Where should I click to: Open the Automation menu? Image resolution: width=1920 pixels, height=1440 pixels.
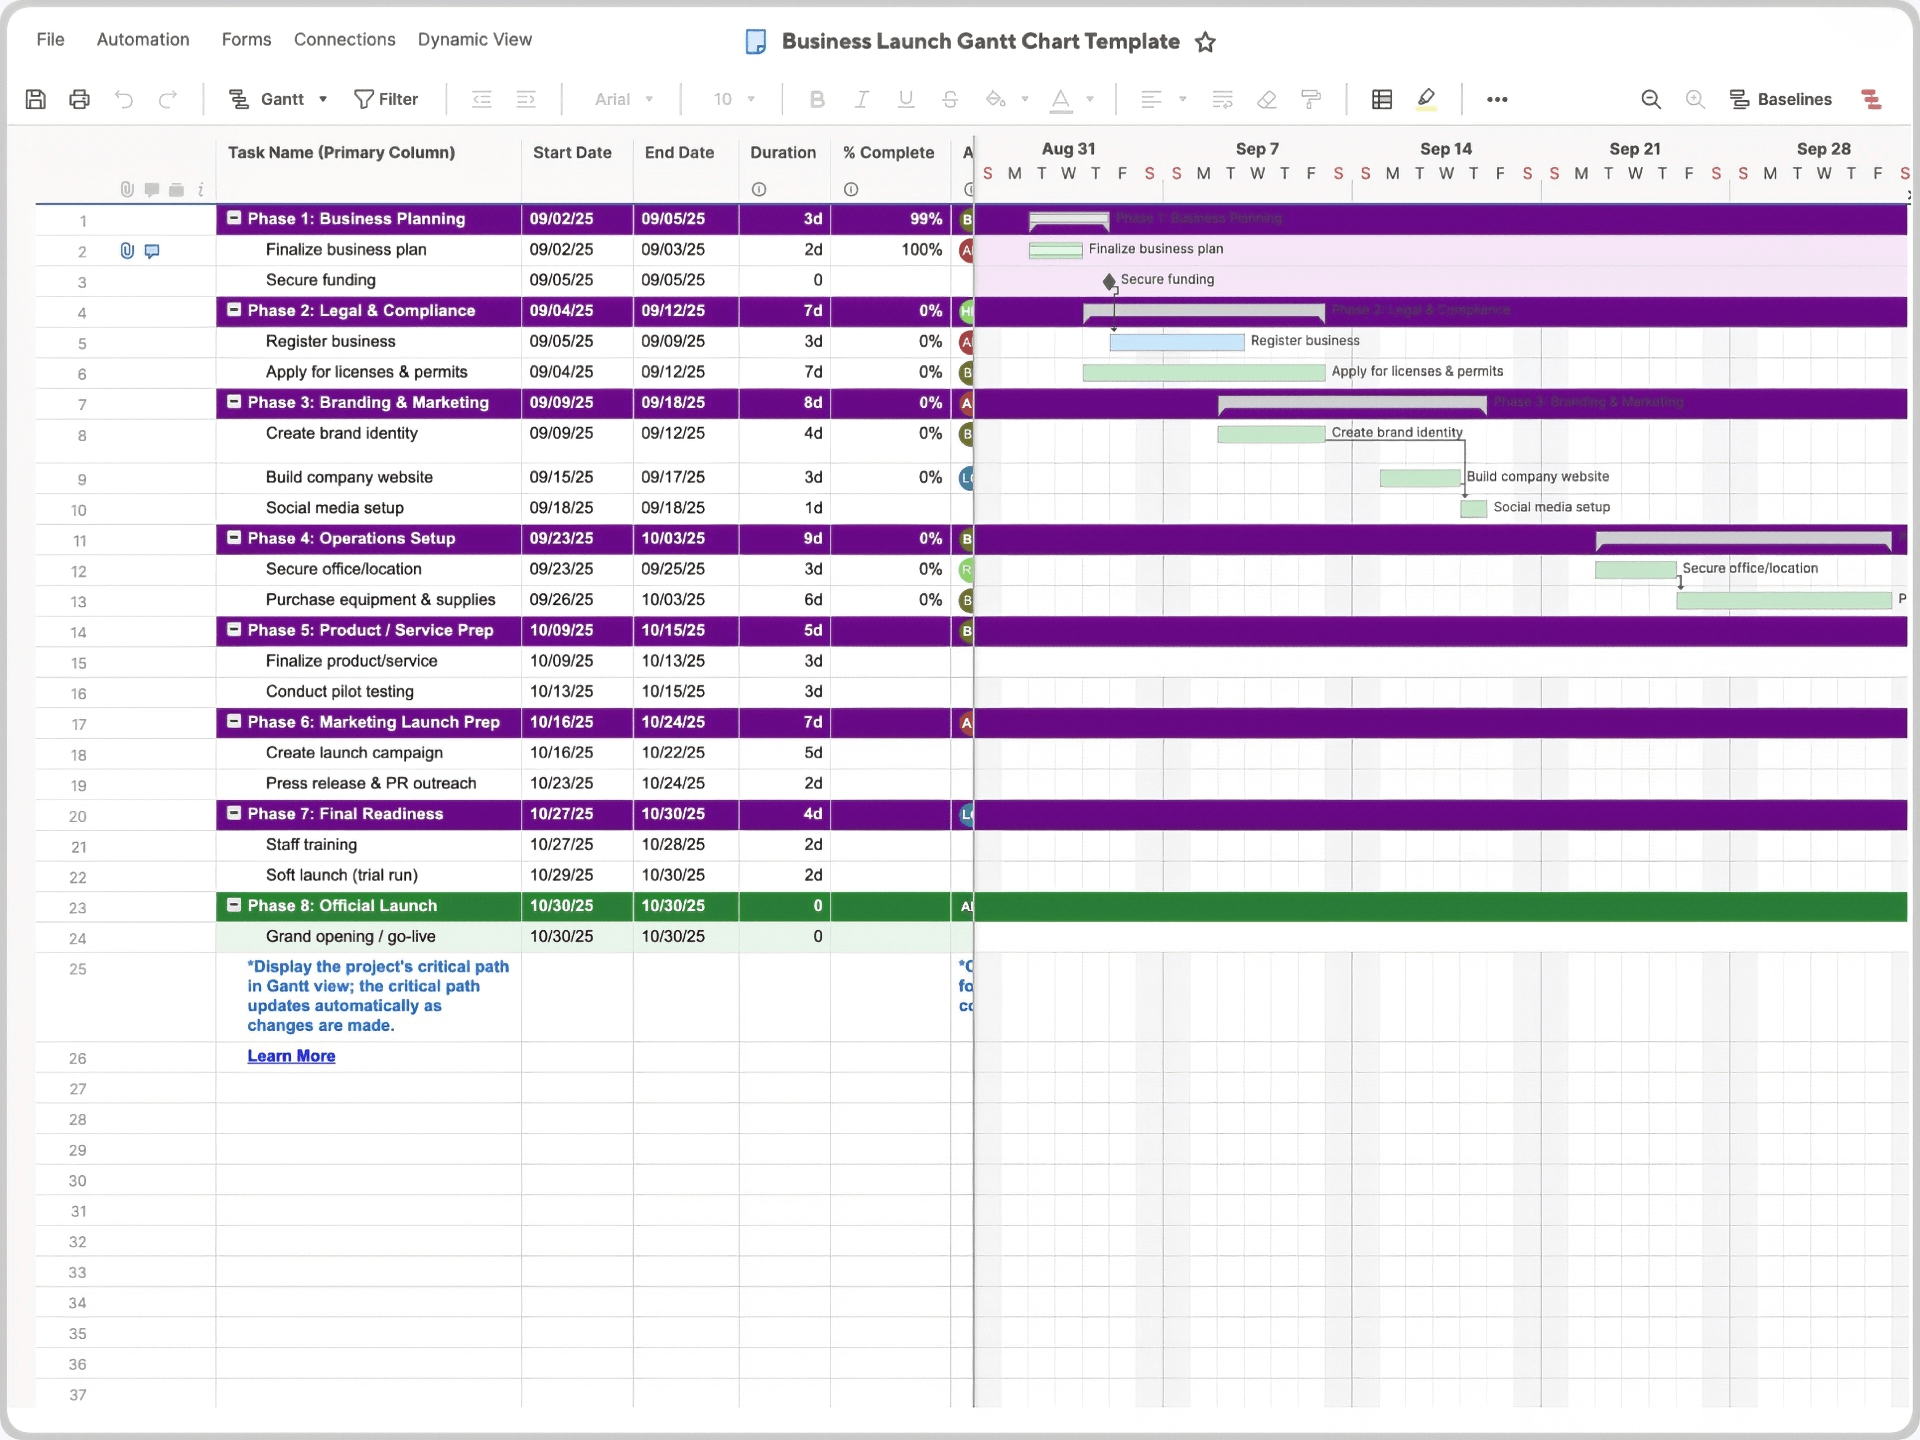click(x=142, y=40)
